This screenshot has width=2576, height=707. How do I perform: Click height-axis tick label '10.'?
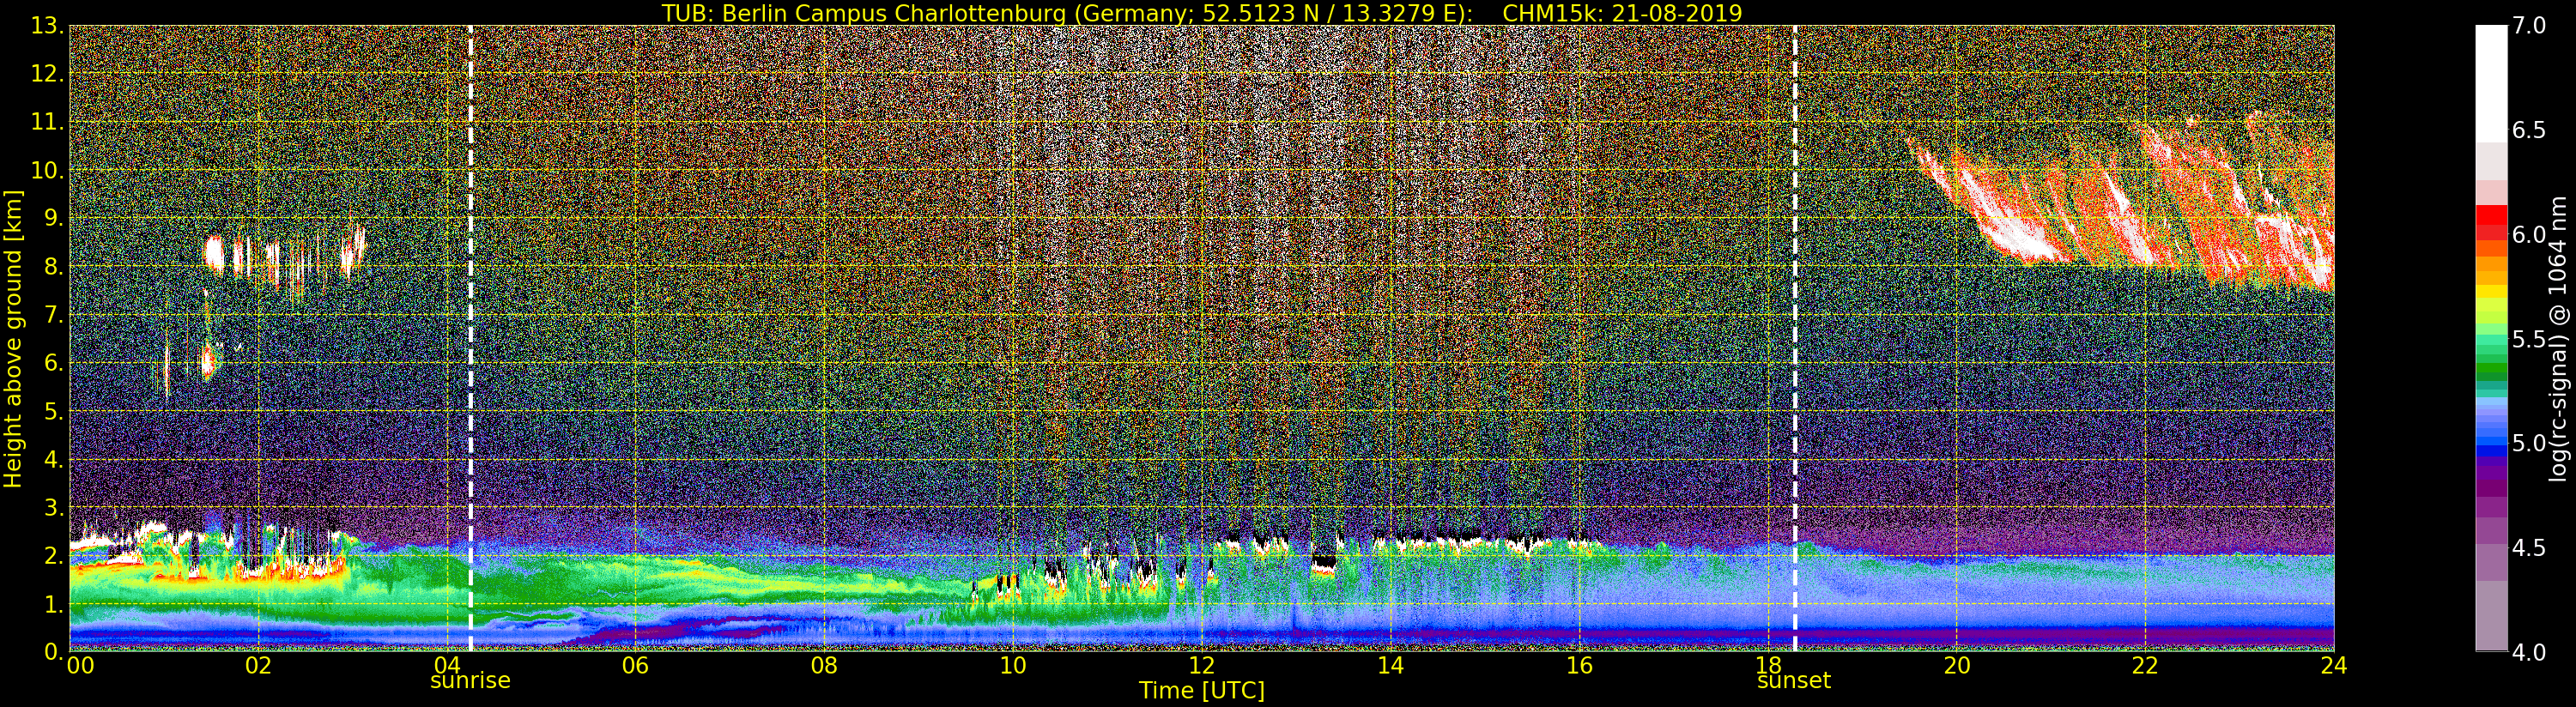(x=47, y=170)
